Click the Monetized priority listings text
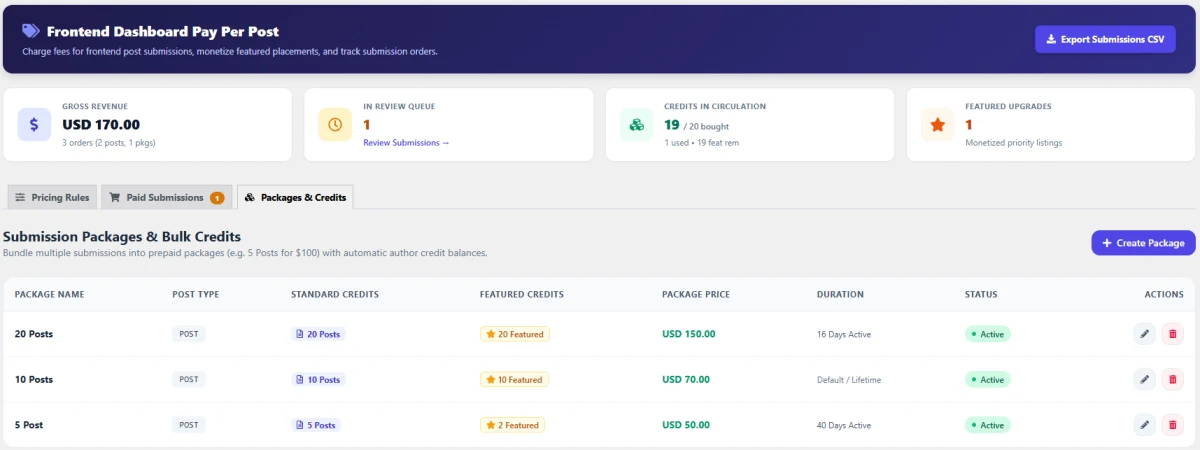The height and width of the screenshot is (450, 1200). click(1014, 143)
